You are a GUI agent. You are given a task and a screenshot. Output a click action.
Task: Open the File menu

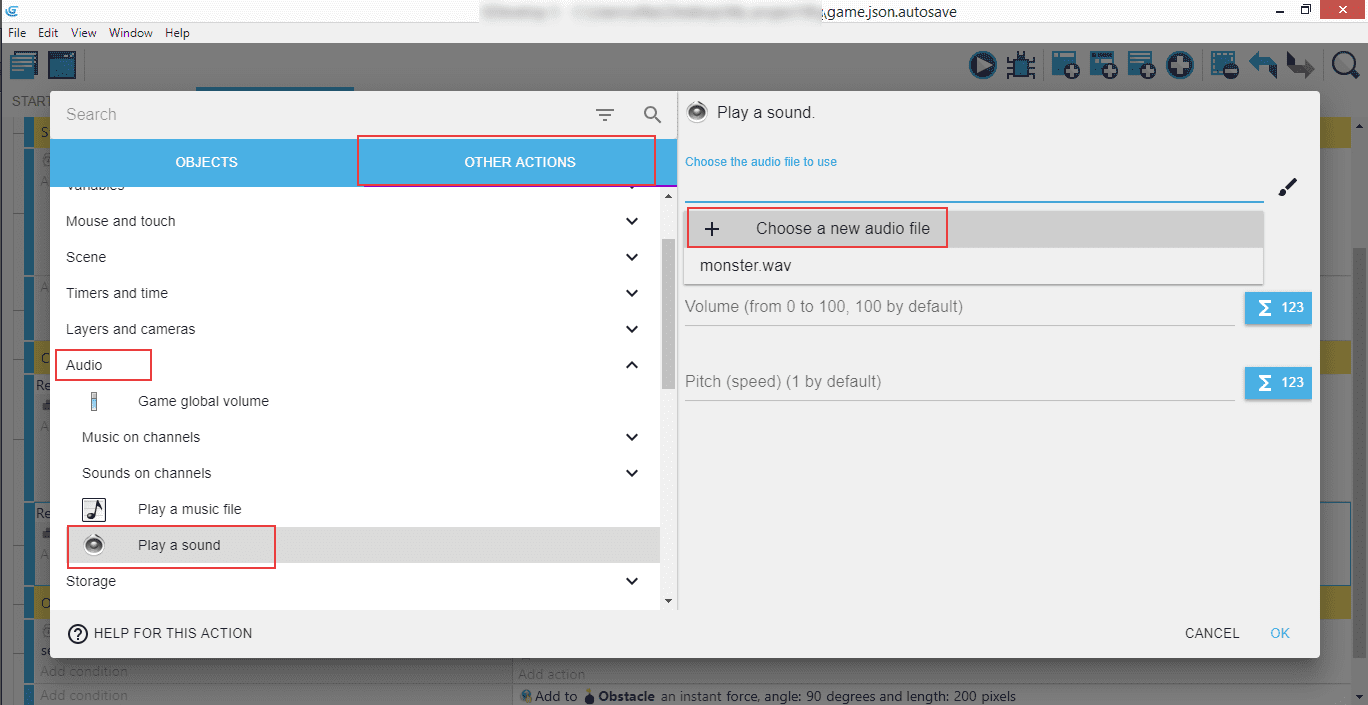point(17,33)
